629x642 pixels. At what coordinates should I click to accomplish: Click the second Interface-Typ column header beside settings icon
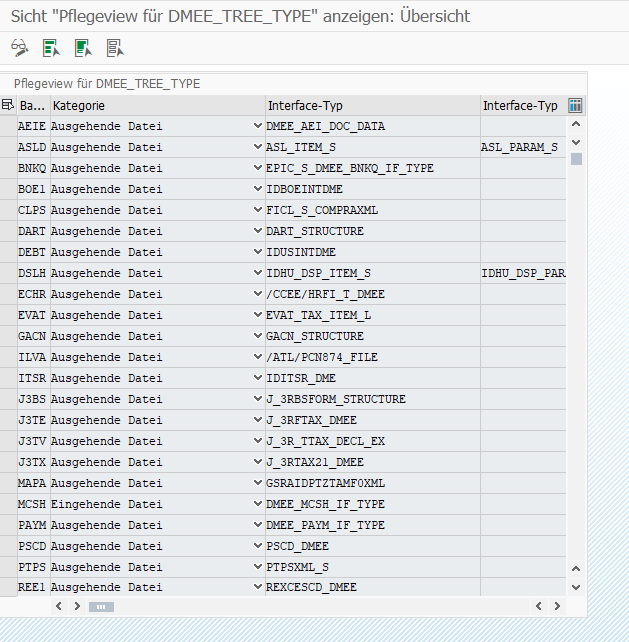pyautogui.click(x=523, y=106)
